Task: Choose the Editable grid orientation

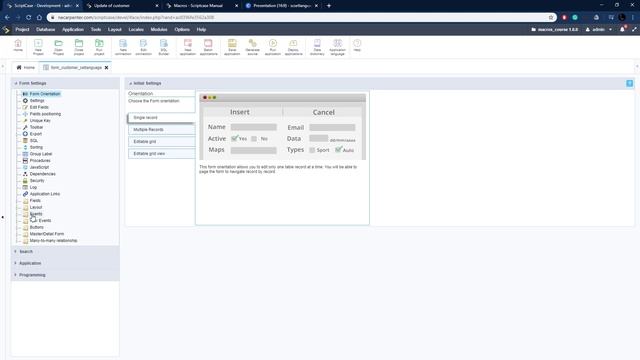Action: coord(162,142)
